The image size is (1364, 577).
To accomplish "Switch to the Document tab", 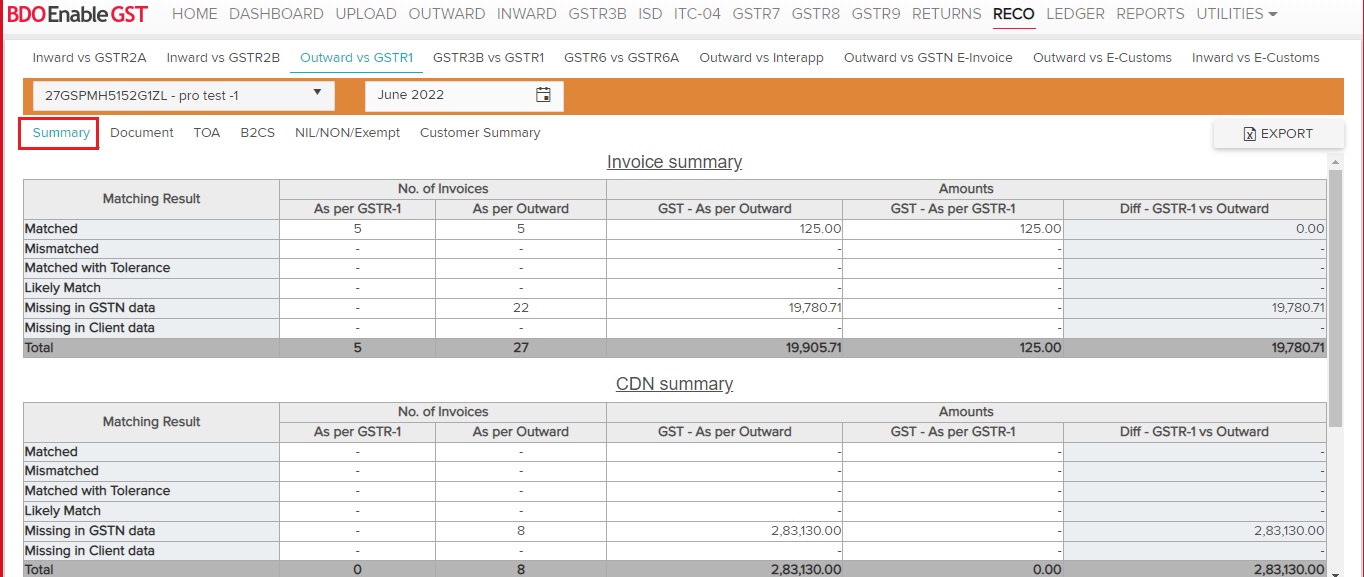I will tap(142, 133).
